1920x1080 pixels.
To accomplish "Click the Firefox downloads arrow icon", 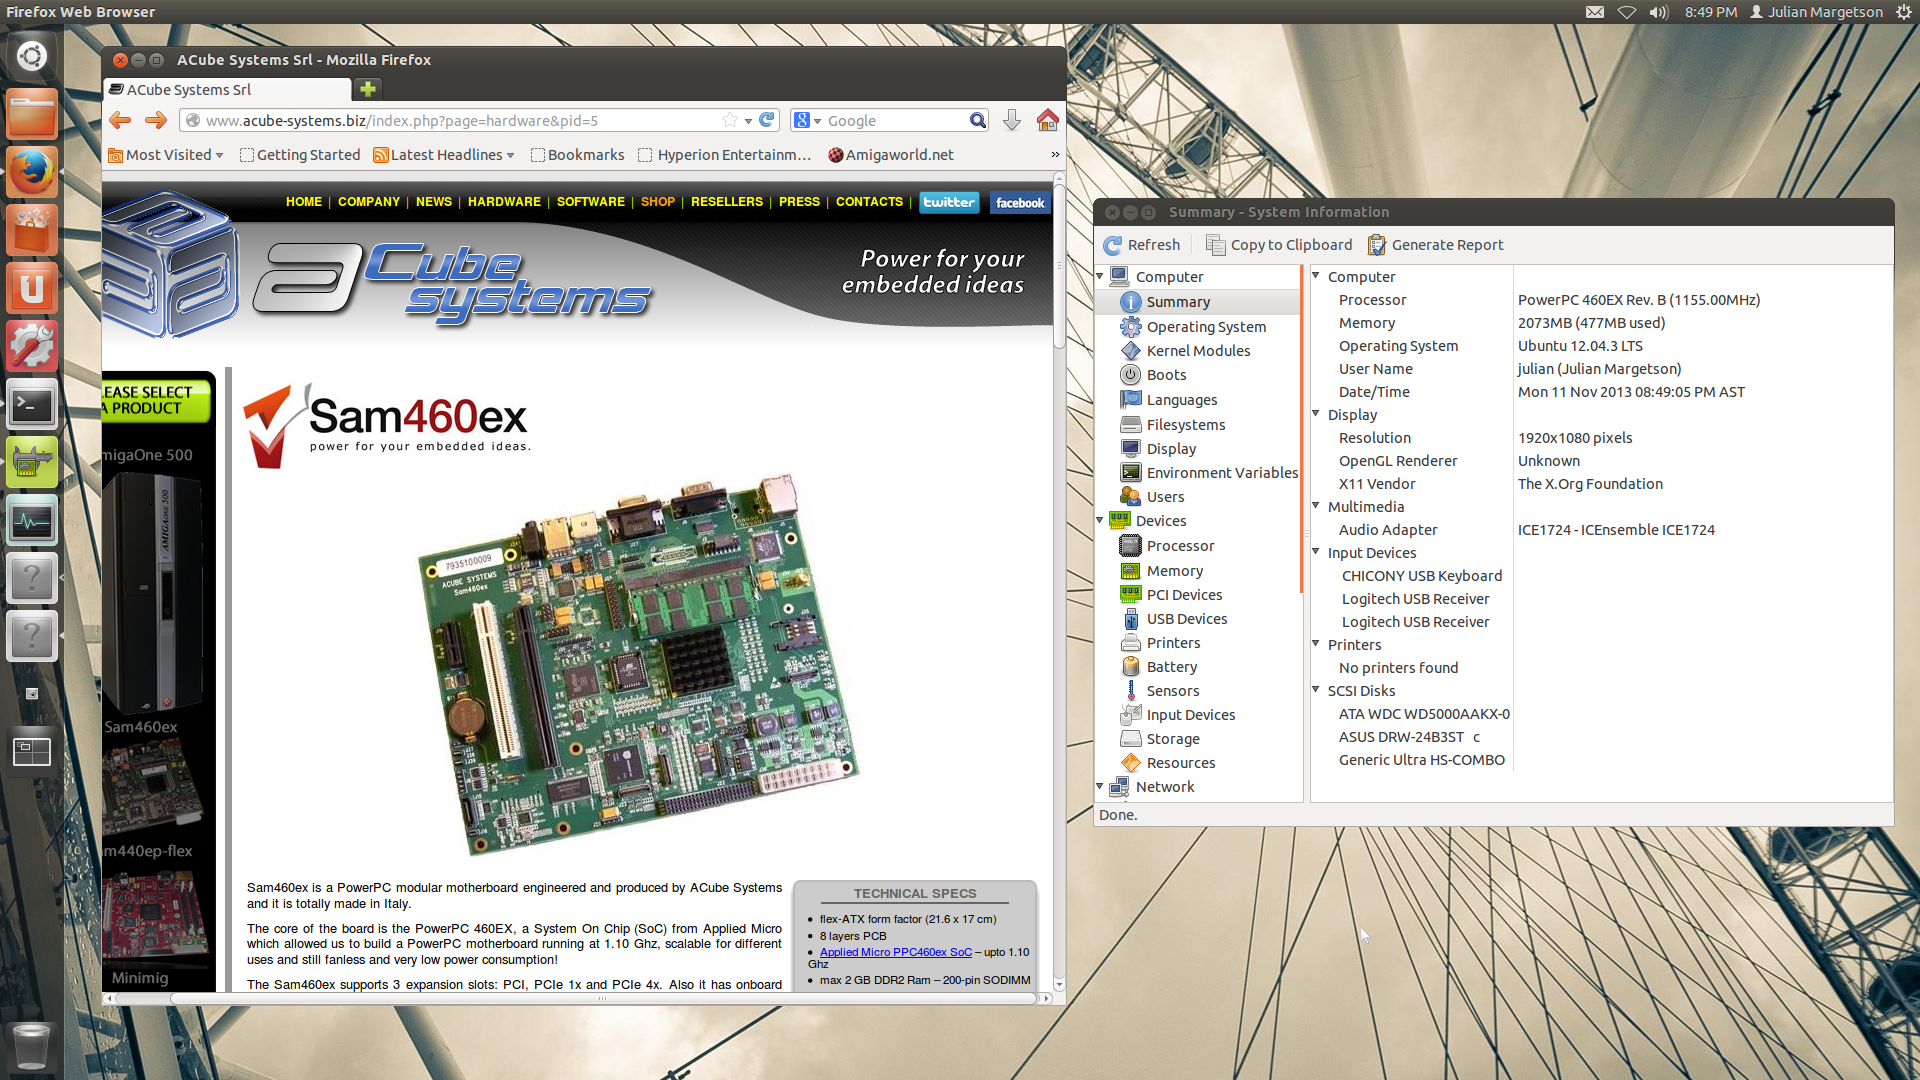I will pyautogui.click(x=1012, y=121).
